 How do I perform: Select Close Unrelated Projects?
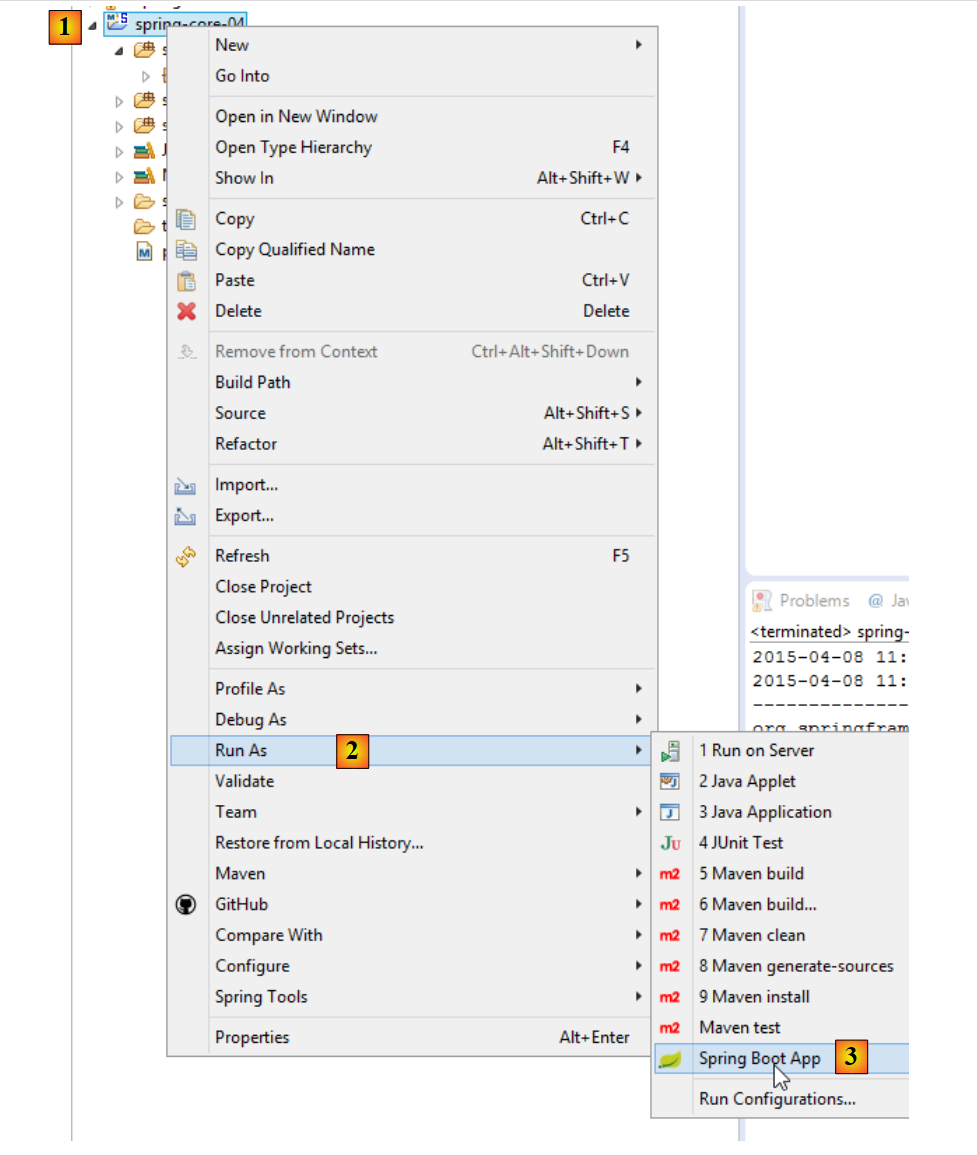[304, 618]
